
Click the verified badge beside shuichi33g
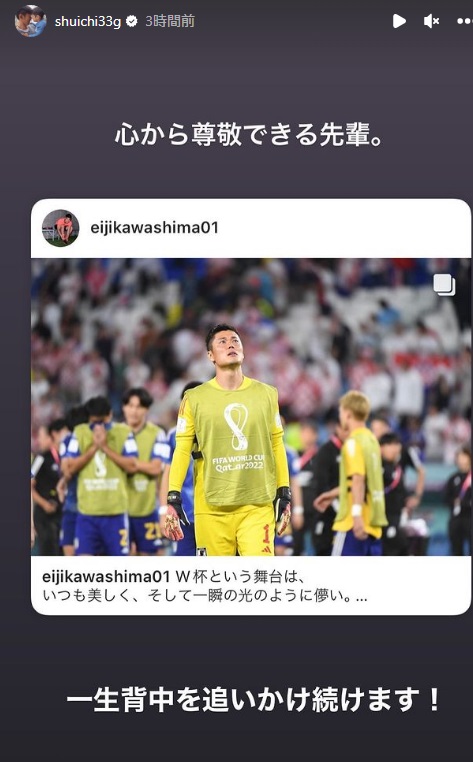(131, 21)
